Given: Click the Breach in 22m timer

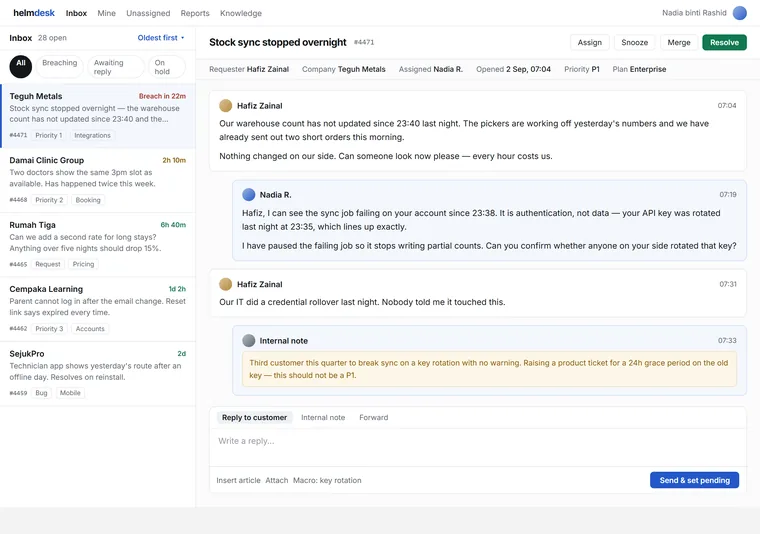Looking at the screenshot, I should click(x=162, y=96).
